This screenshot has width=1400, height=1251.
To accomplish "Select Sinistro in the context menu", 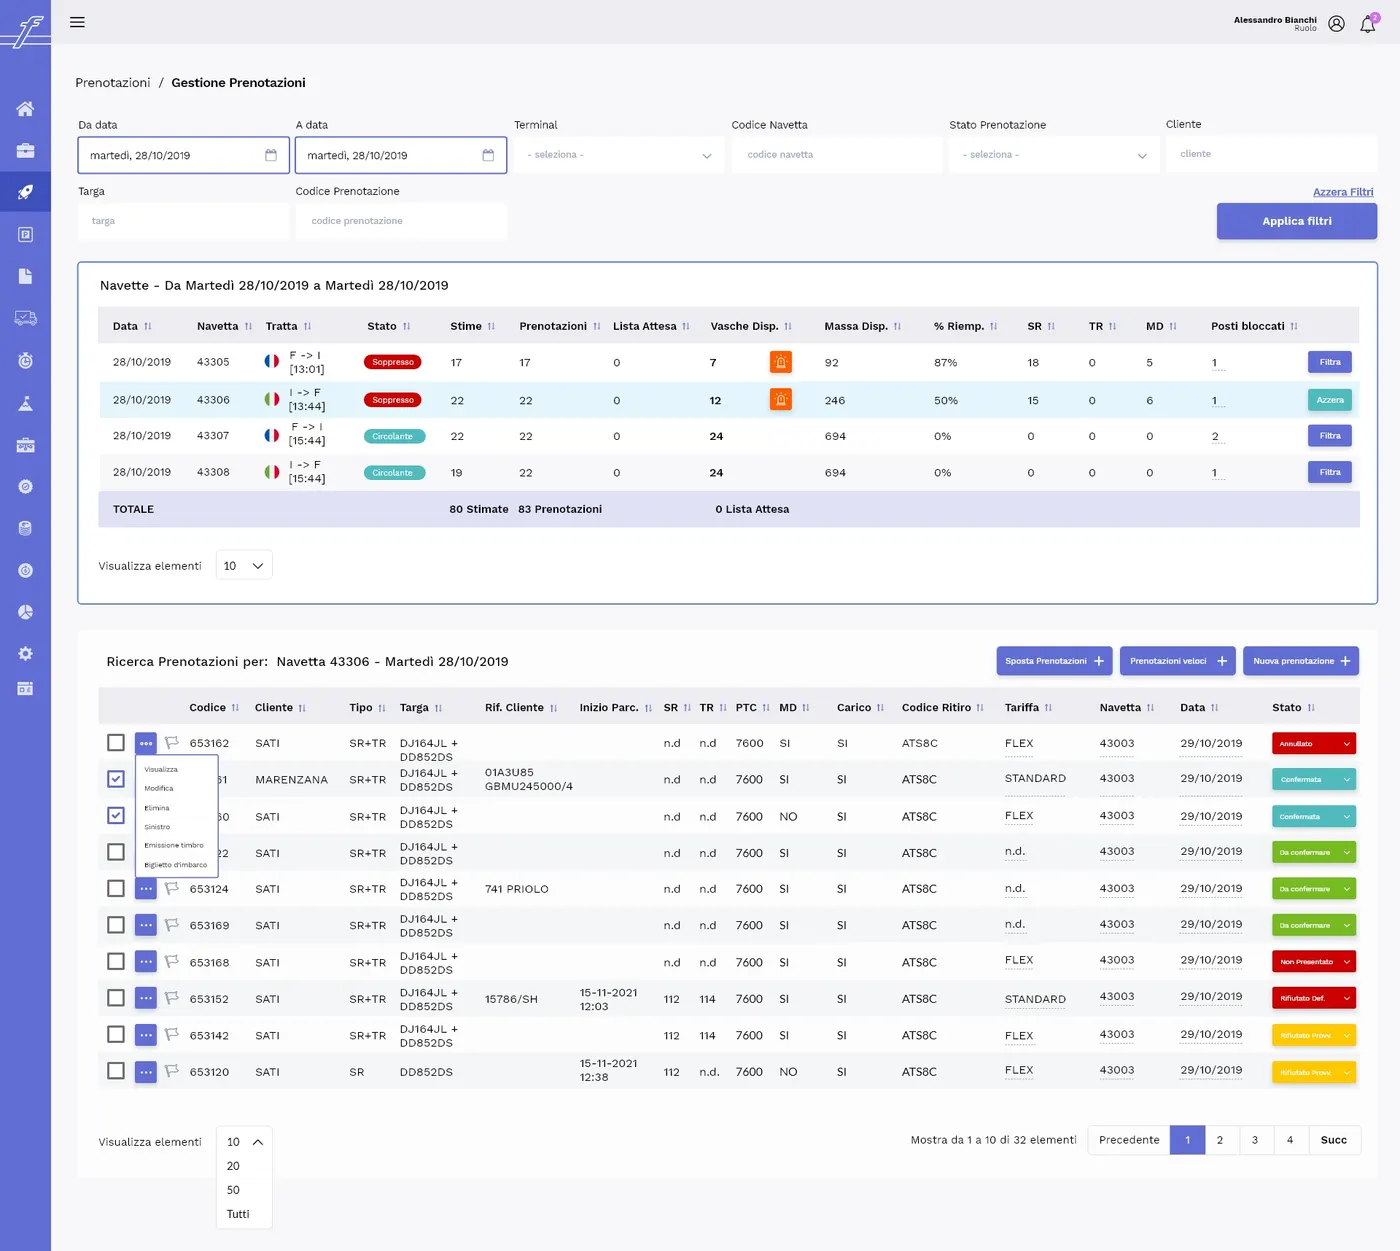I will point(157,827).
